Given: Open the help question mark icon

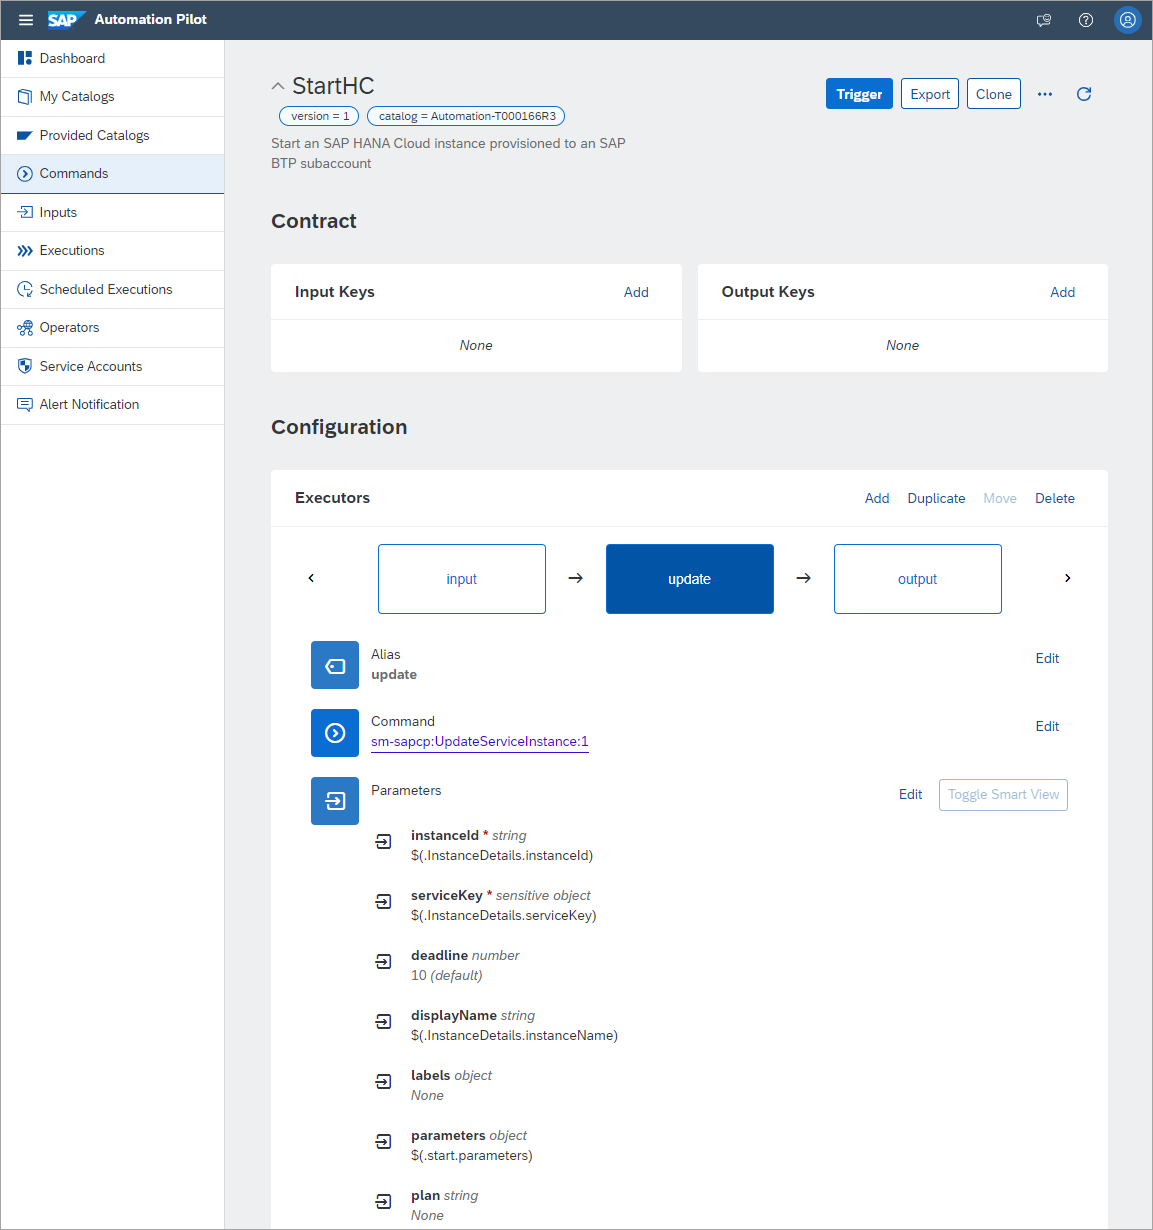Looking at the screenshot, I should (1086, 20).
